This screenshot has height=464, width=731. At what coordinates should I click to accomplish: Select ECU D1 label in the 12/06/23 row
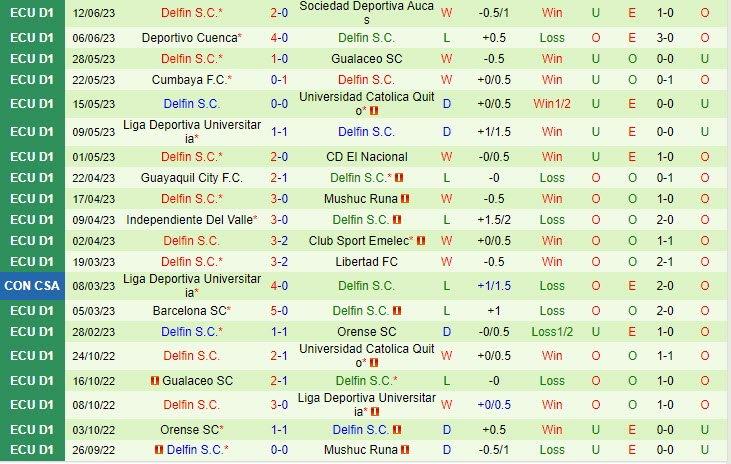pyautogui.click(x=31, y=14)
